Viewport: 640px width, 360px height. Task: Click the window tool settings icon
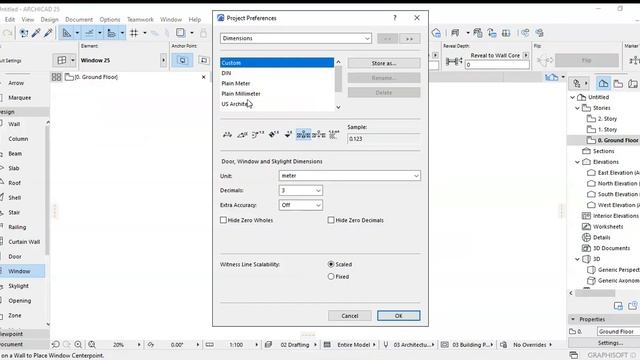[62, 60]
